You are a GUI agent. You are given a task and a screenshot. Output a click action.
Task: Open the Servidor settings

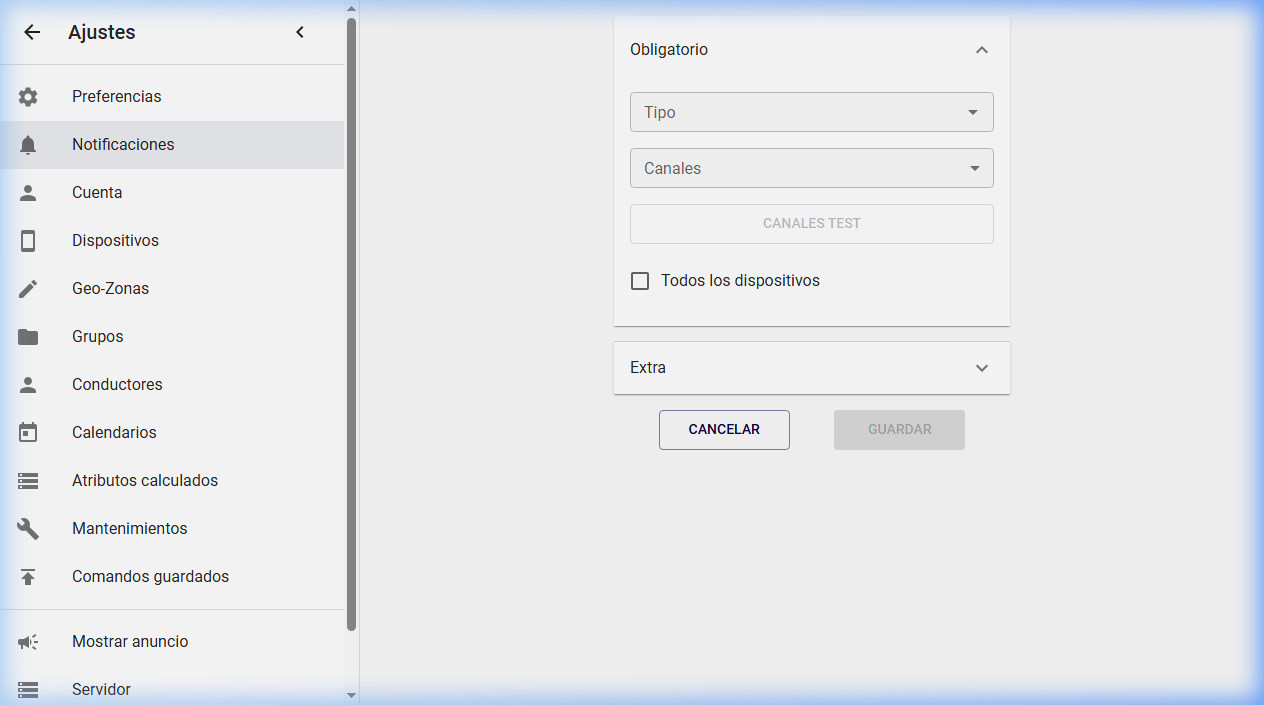pyautogui.click(x=172, y=688)
